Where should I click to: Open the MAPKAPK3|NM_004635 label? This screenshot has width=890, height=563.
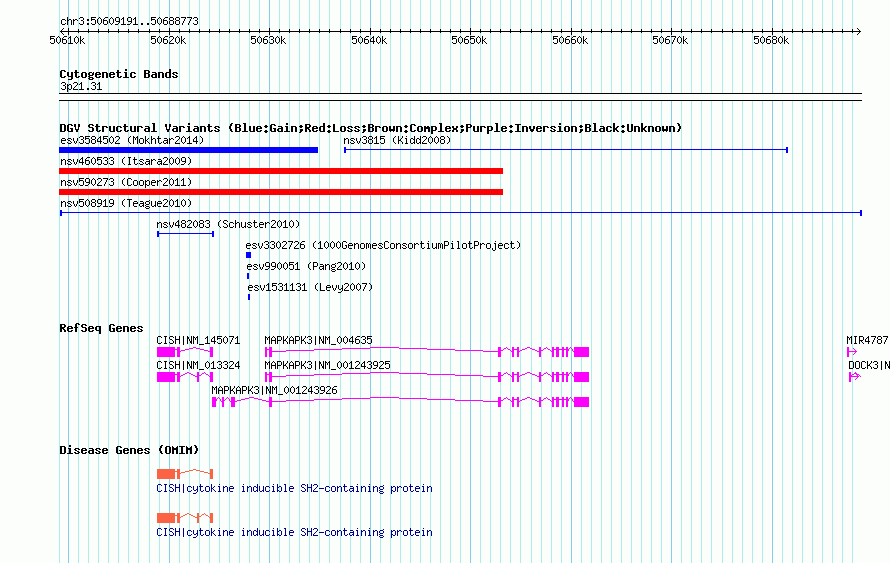pyautogui.click(x=318, y=341)
